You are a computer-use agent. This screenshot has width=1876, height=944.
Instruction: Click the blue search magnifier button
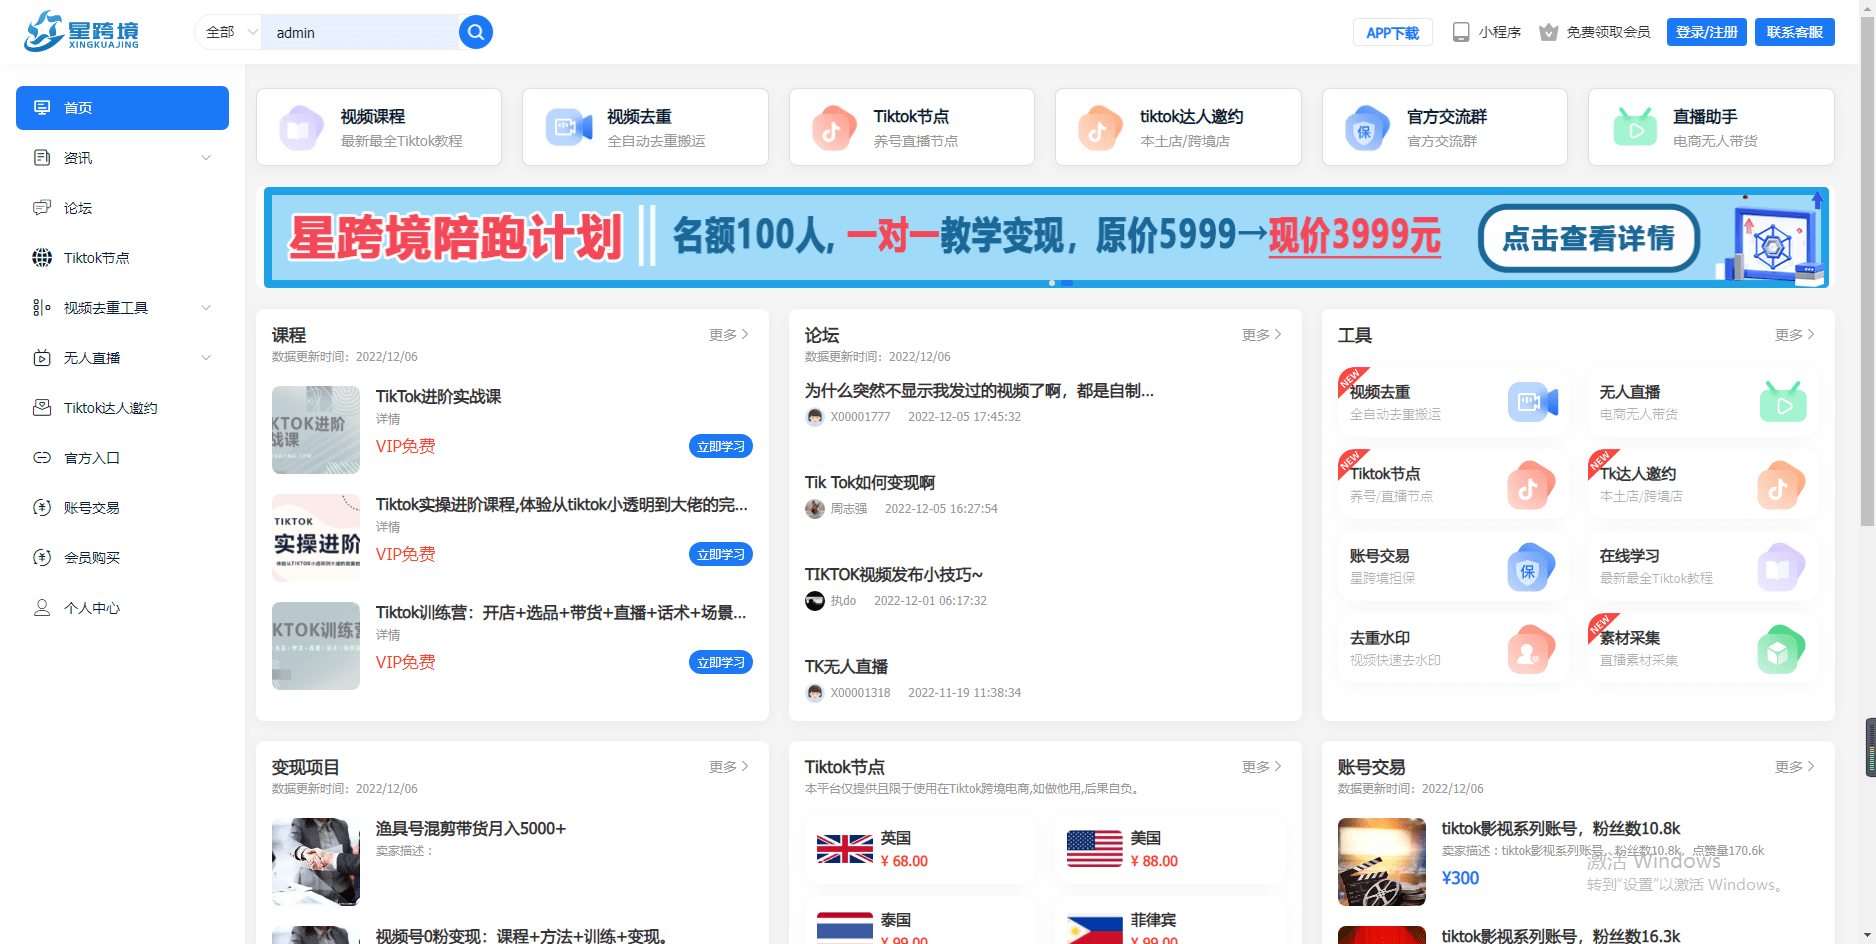(x=476, y=32)
